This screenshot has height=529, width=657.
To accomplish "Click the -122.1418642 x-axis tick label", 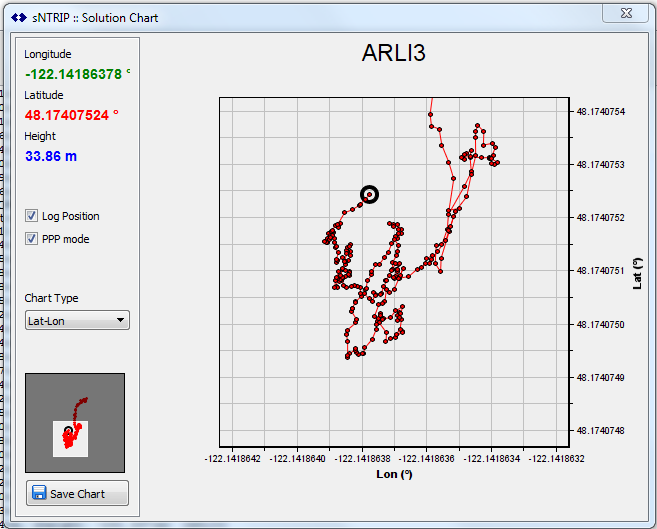I will pos(232,458).
